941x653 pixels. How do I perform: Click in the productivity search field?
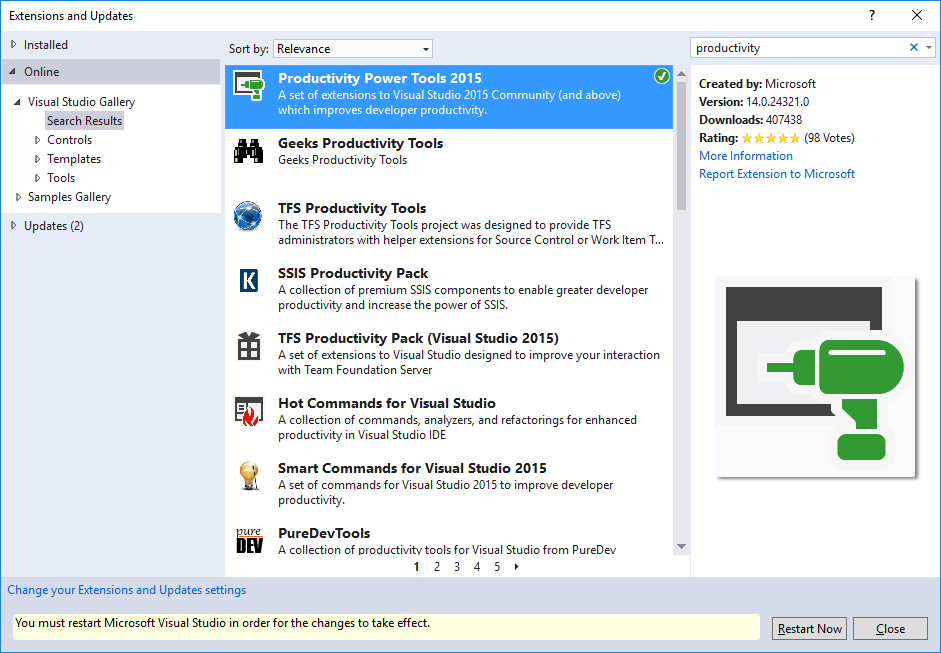(798, 48)
